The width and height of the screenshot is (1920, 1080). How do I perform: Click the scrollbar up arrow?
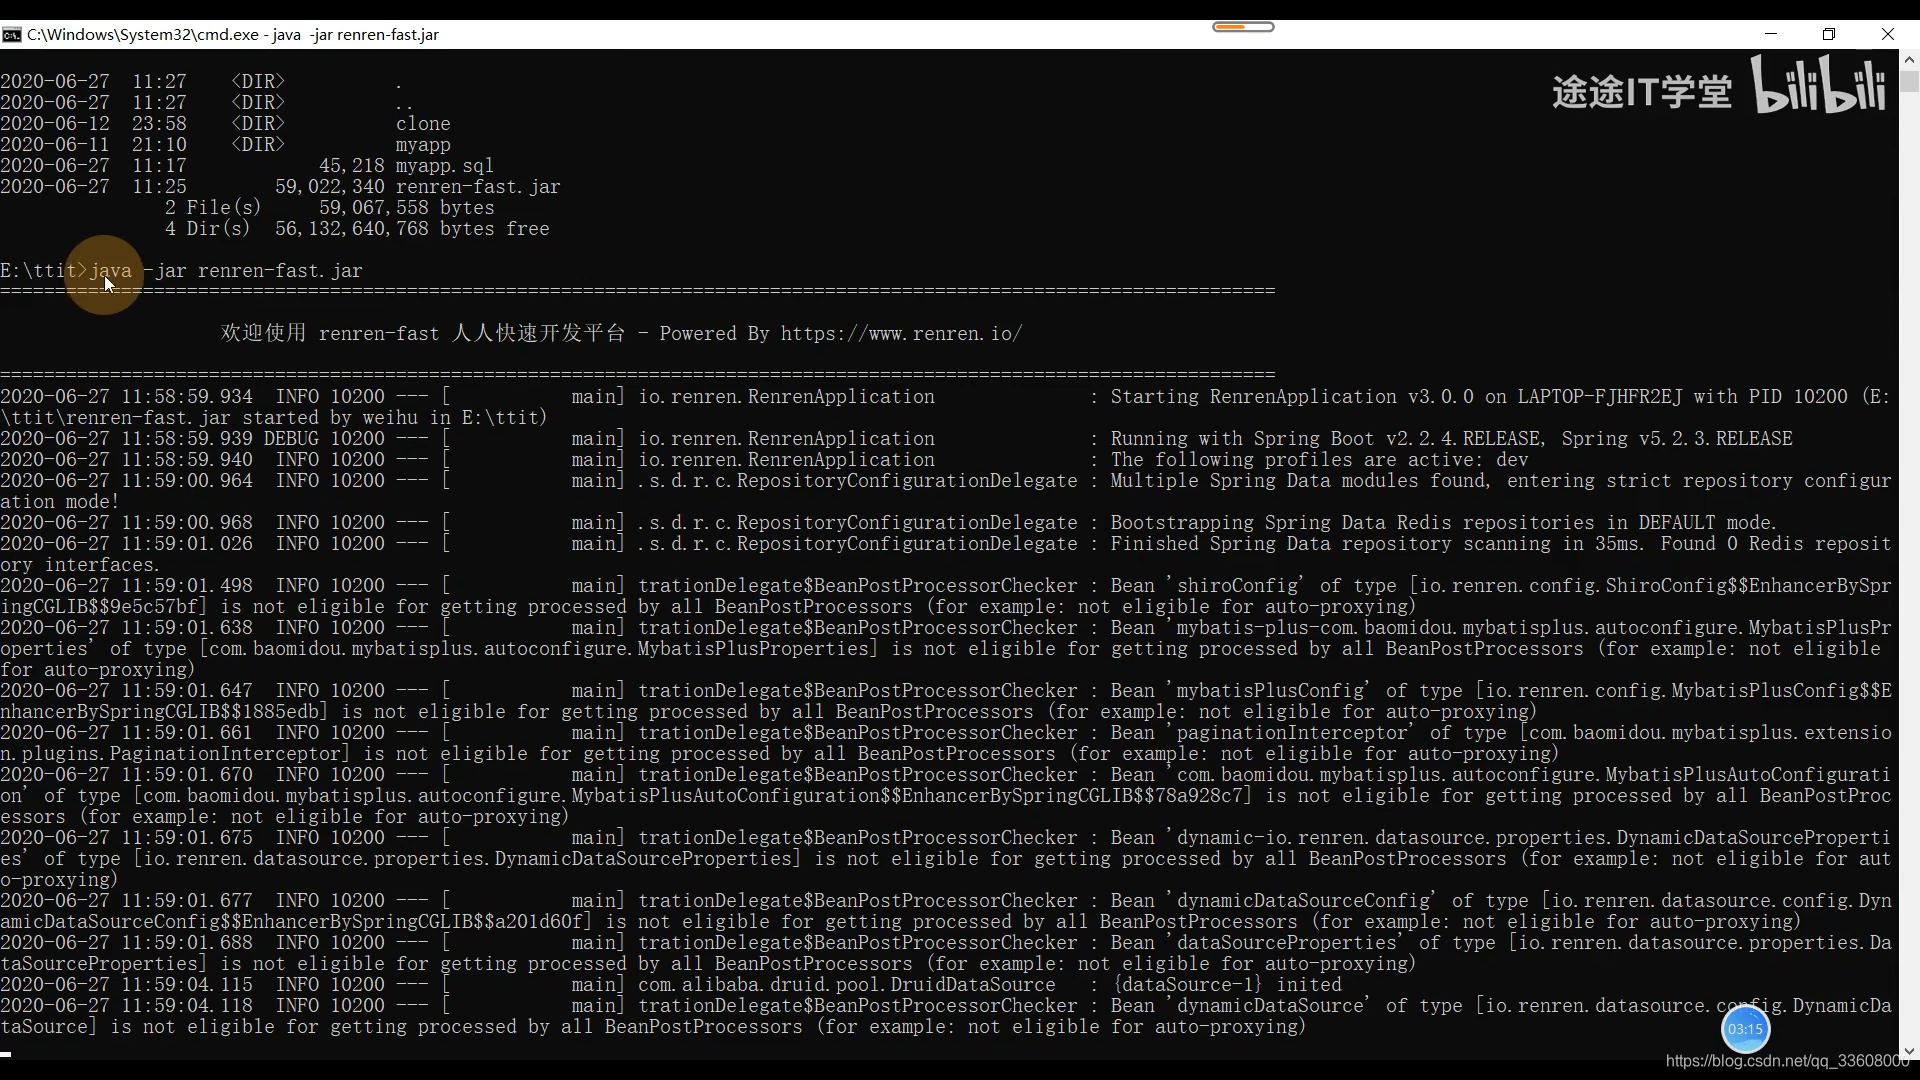click(1909, 60)
